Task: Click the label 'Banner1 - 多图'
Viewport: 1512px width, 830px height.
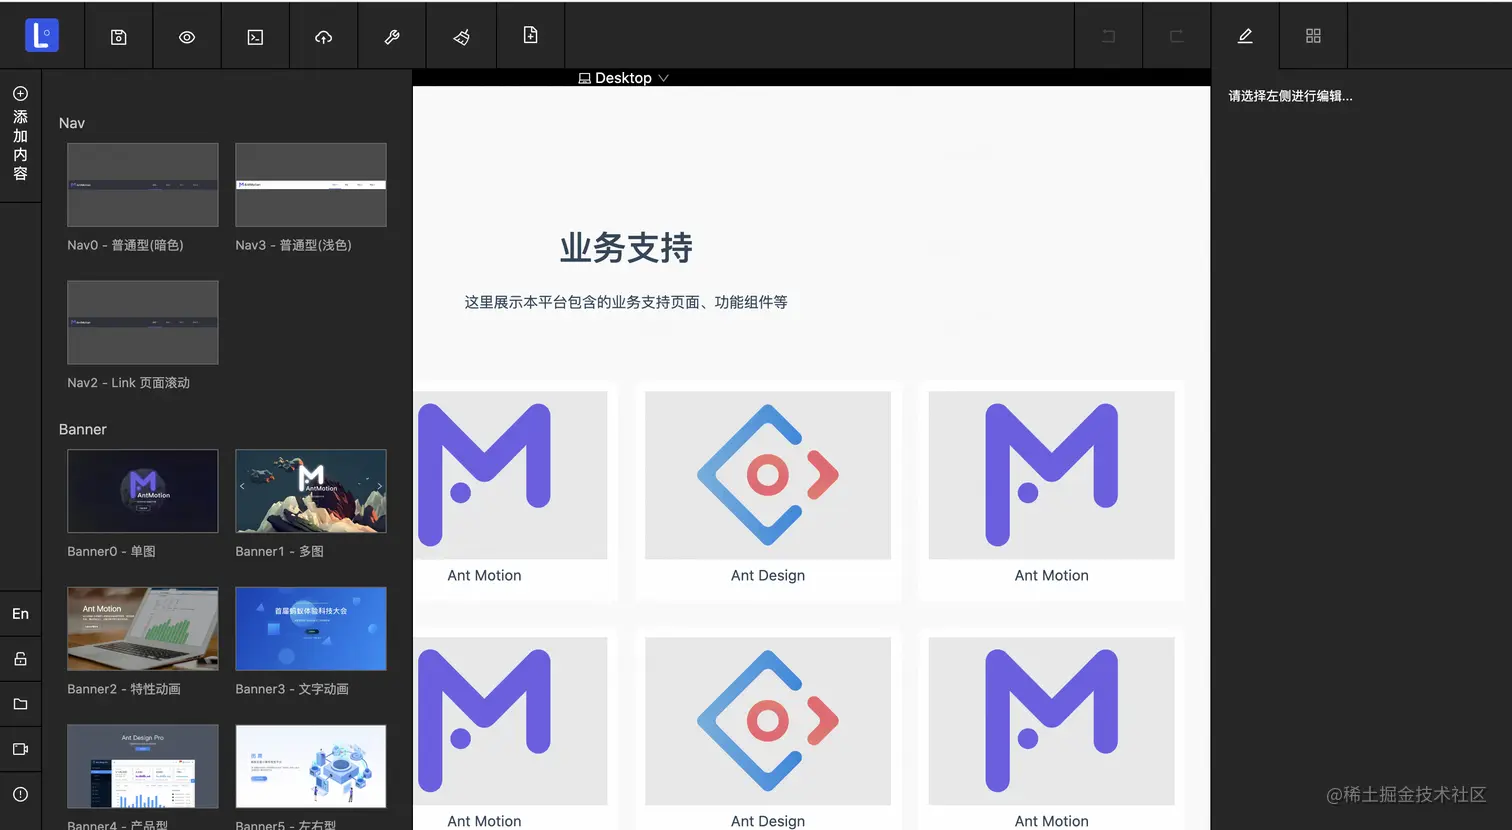Action: 279,551
